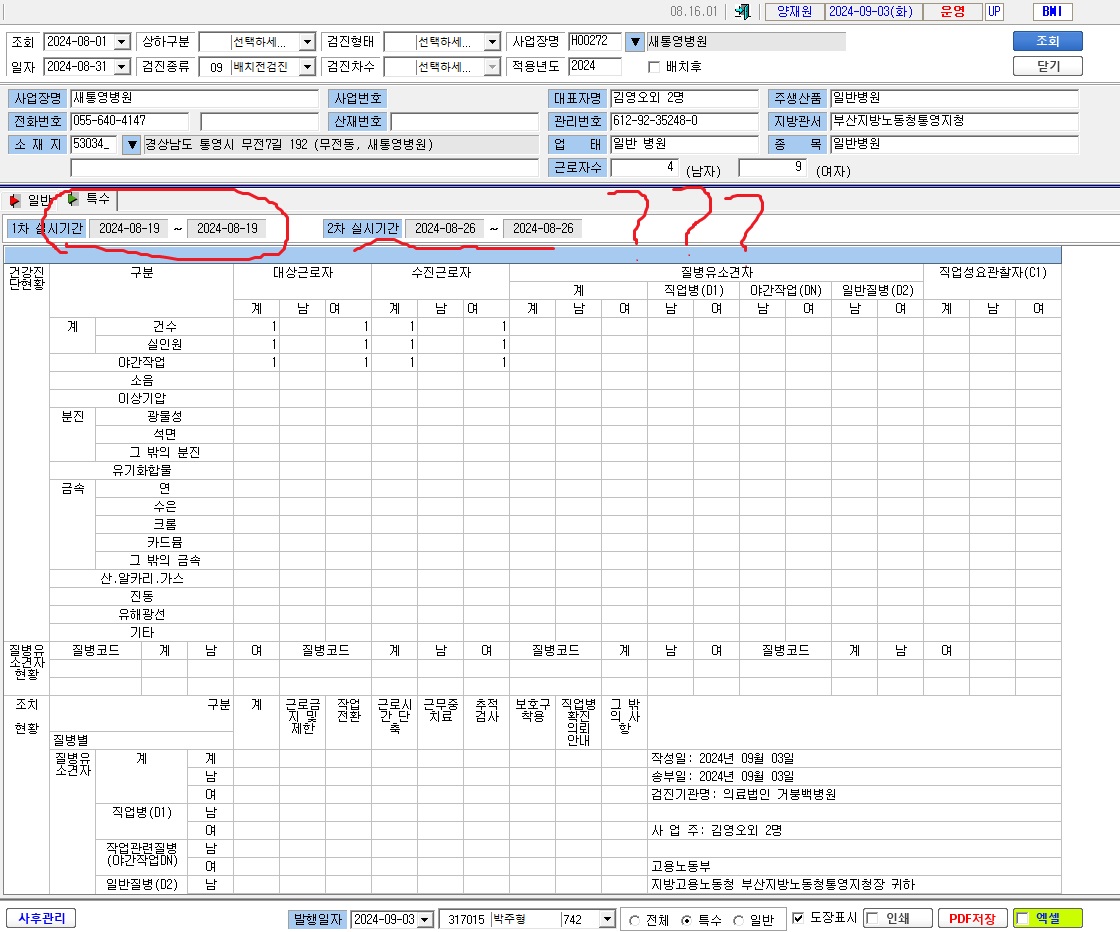Open the 소재지 postal code lookup arrow
This screenshot has width=1120, height=932.
(x=131, y=145)
